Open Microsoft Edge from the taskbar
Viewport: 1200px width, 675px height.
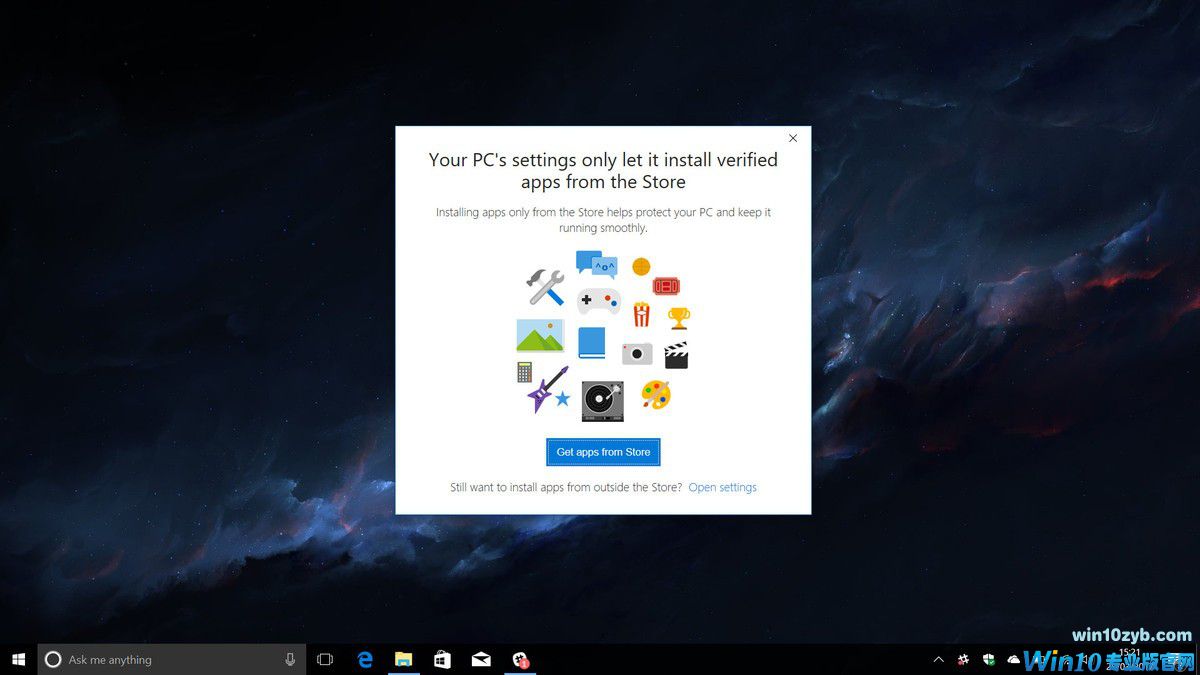click(x=364, y=659)
